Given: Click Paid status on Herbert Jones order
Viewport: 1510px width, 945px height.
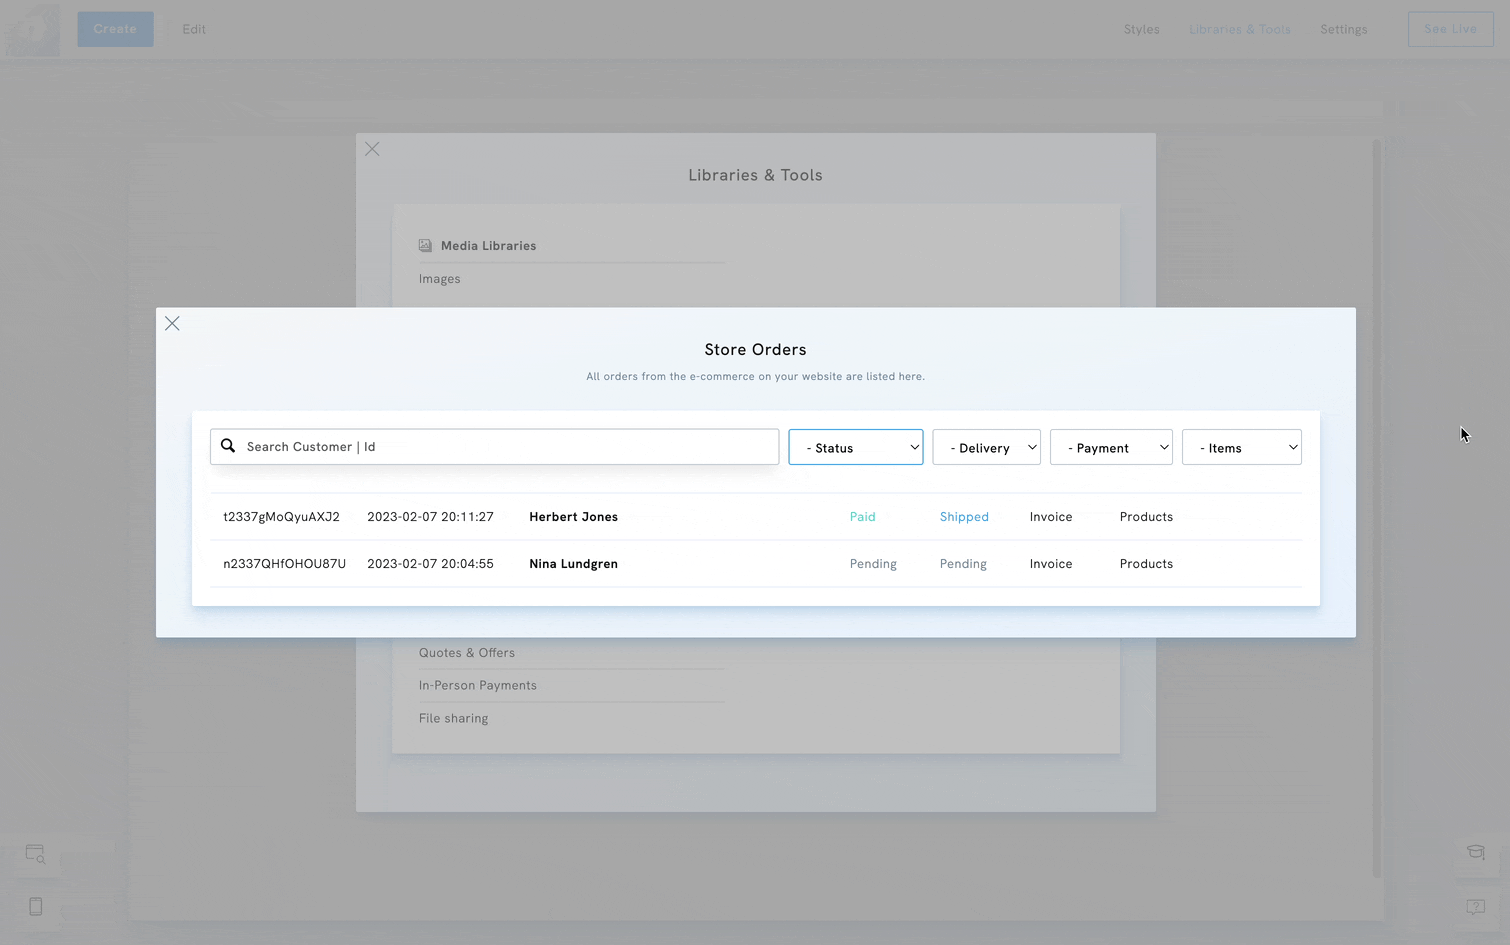Looking at the screenshot, I should point(862,517).
